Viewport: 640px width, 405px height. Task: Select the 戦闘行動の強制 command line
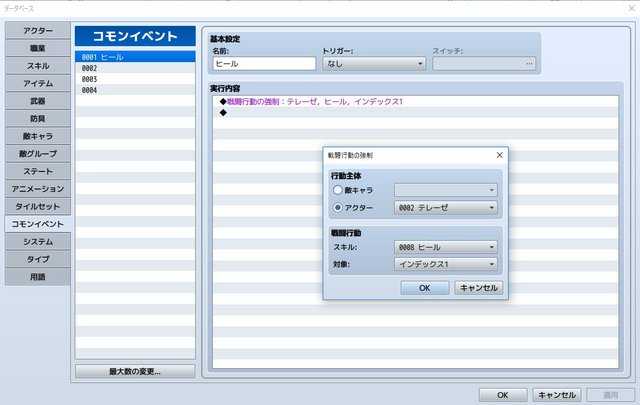[x=415, y=101]
